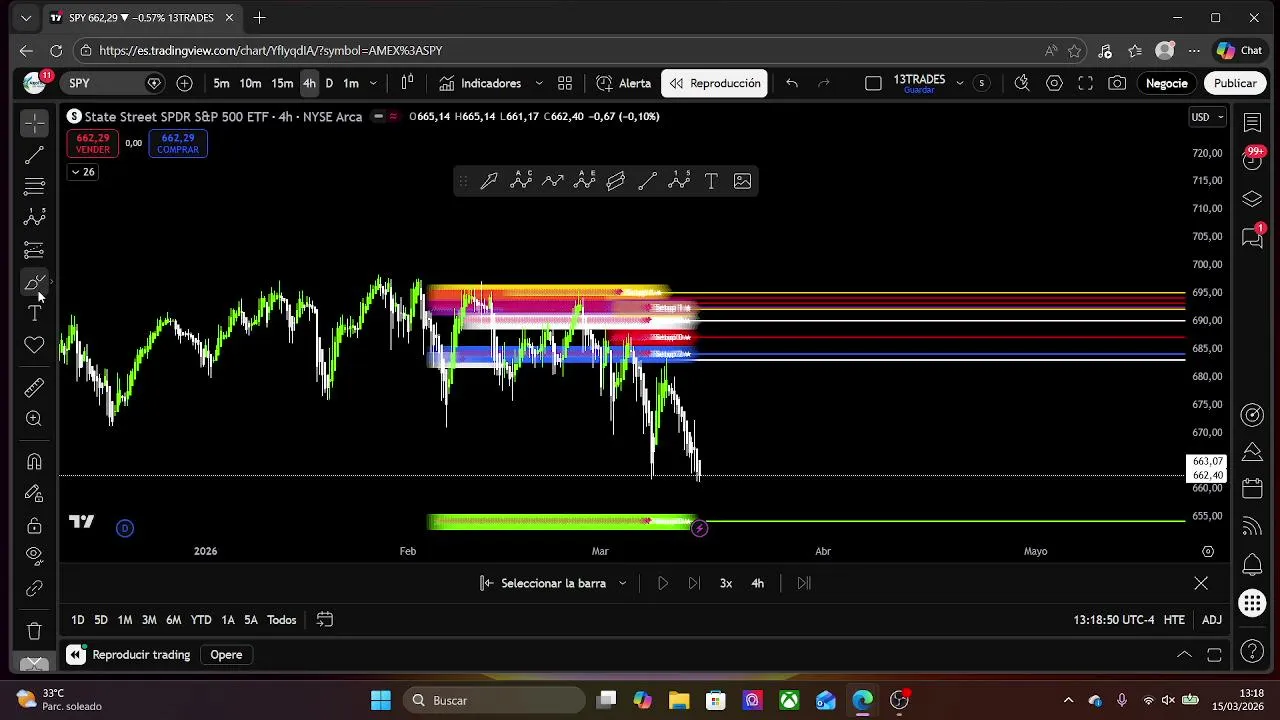Select the trend line drawing tool
Image resolution: width=1280 pixels, height=720 pixels.
(34, 155)
